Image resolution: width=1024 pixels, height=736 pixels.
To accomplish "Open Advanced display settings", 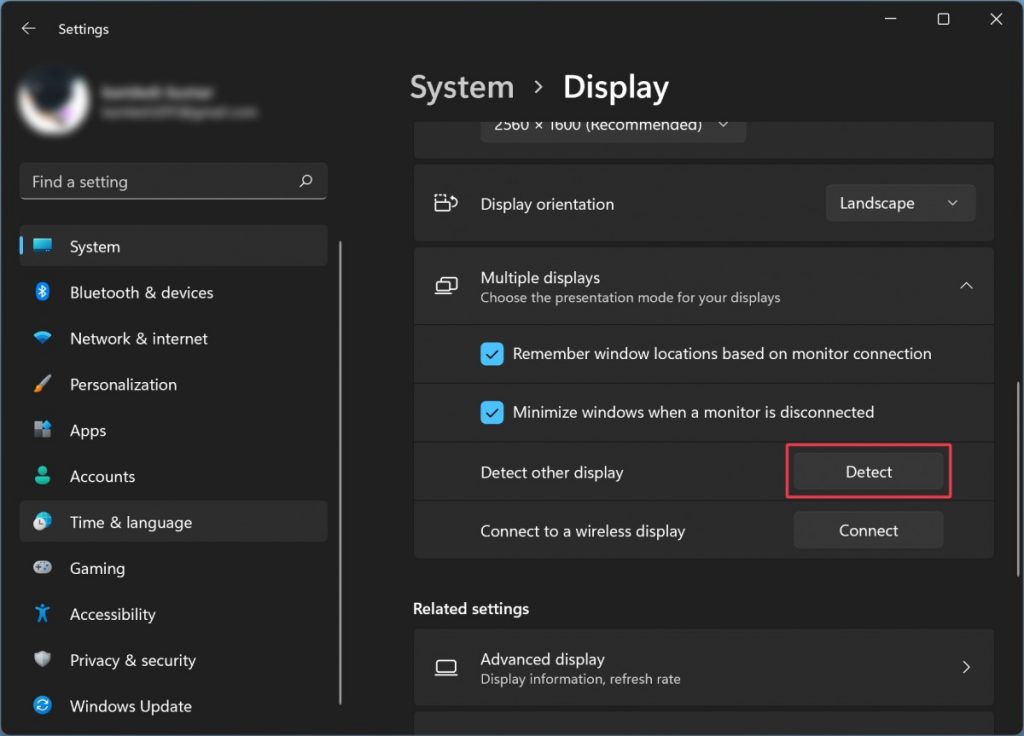I will (x=703, y=667).
